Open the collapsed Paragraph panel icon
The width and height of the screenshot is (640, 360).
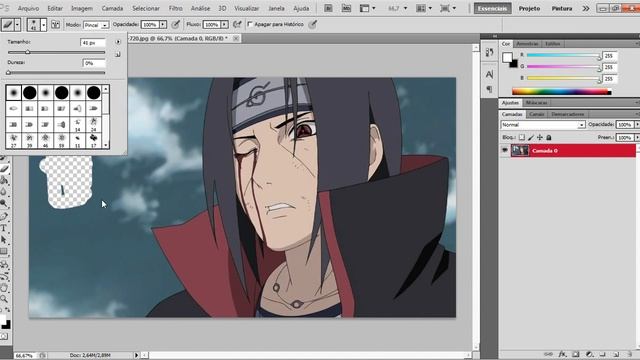tap(489, 89)
